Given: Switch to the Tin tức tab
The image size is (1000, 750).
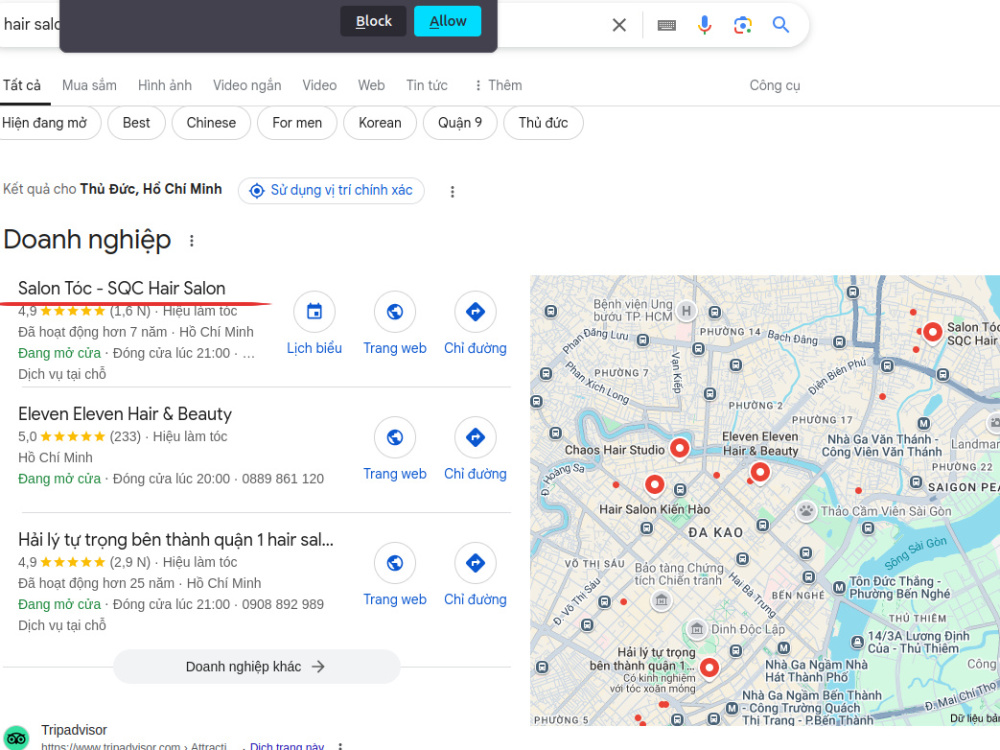Looking at the screenshot, I should click(427, 85).
